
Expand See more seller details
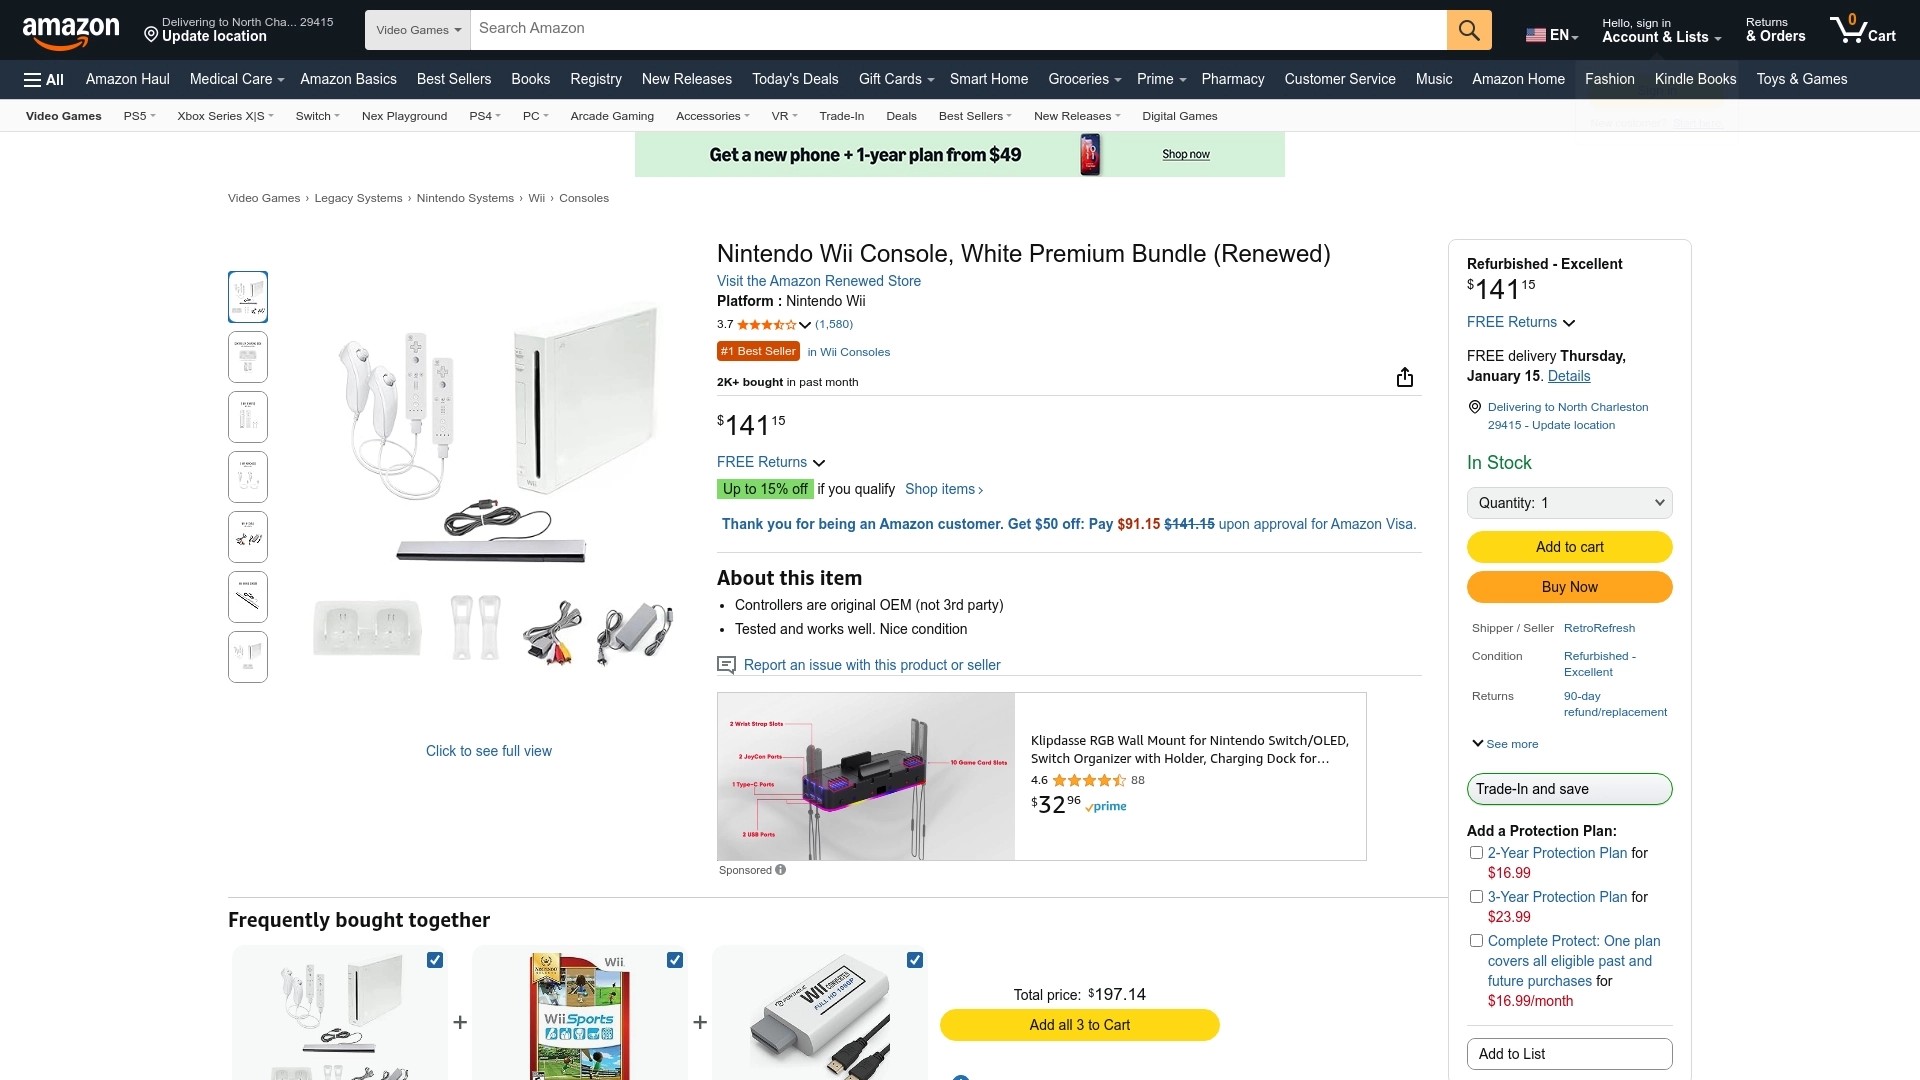(x=1505, y=744)
